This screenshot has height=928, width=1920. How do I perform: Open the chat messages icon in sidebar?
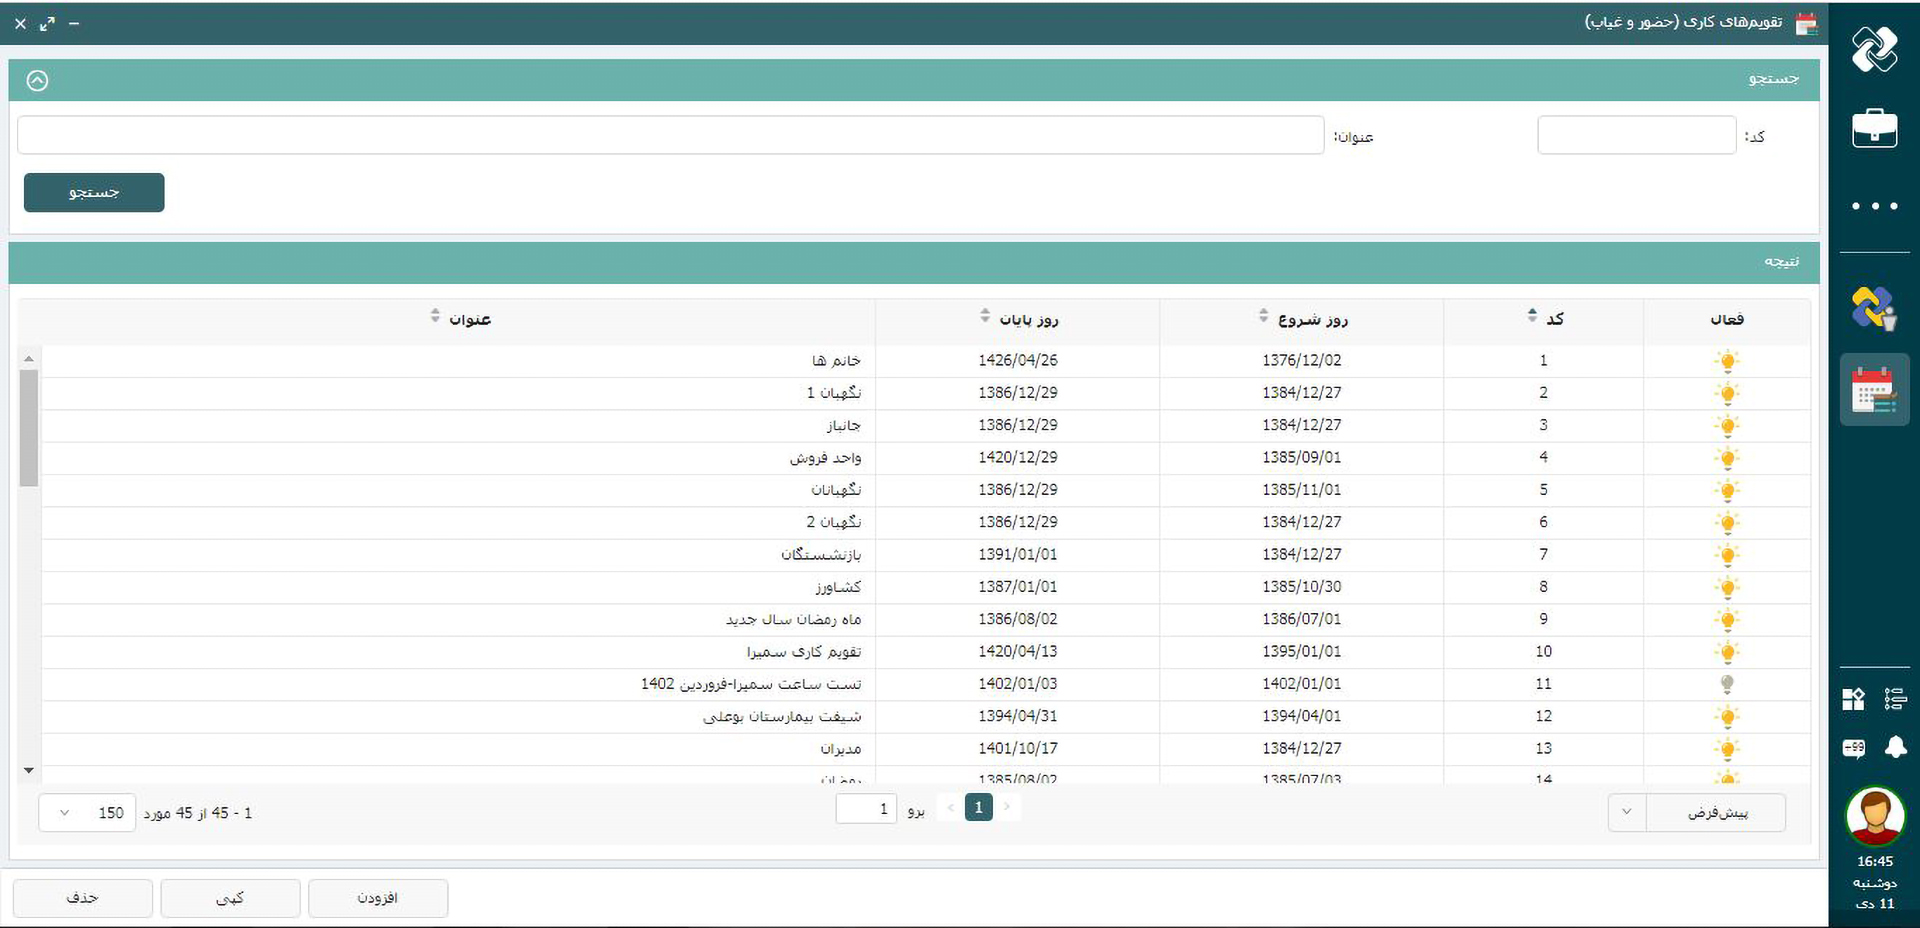point(1853,747)
